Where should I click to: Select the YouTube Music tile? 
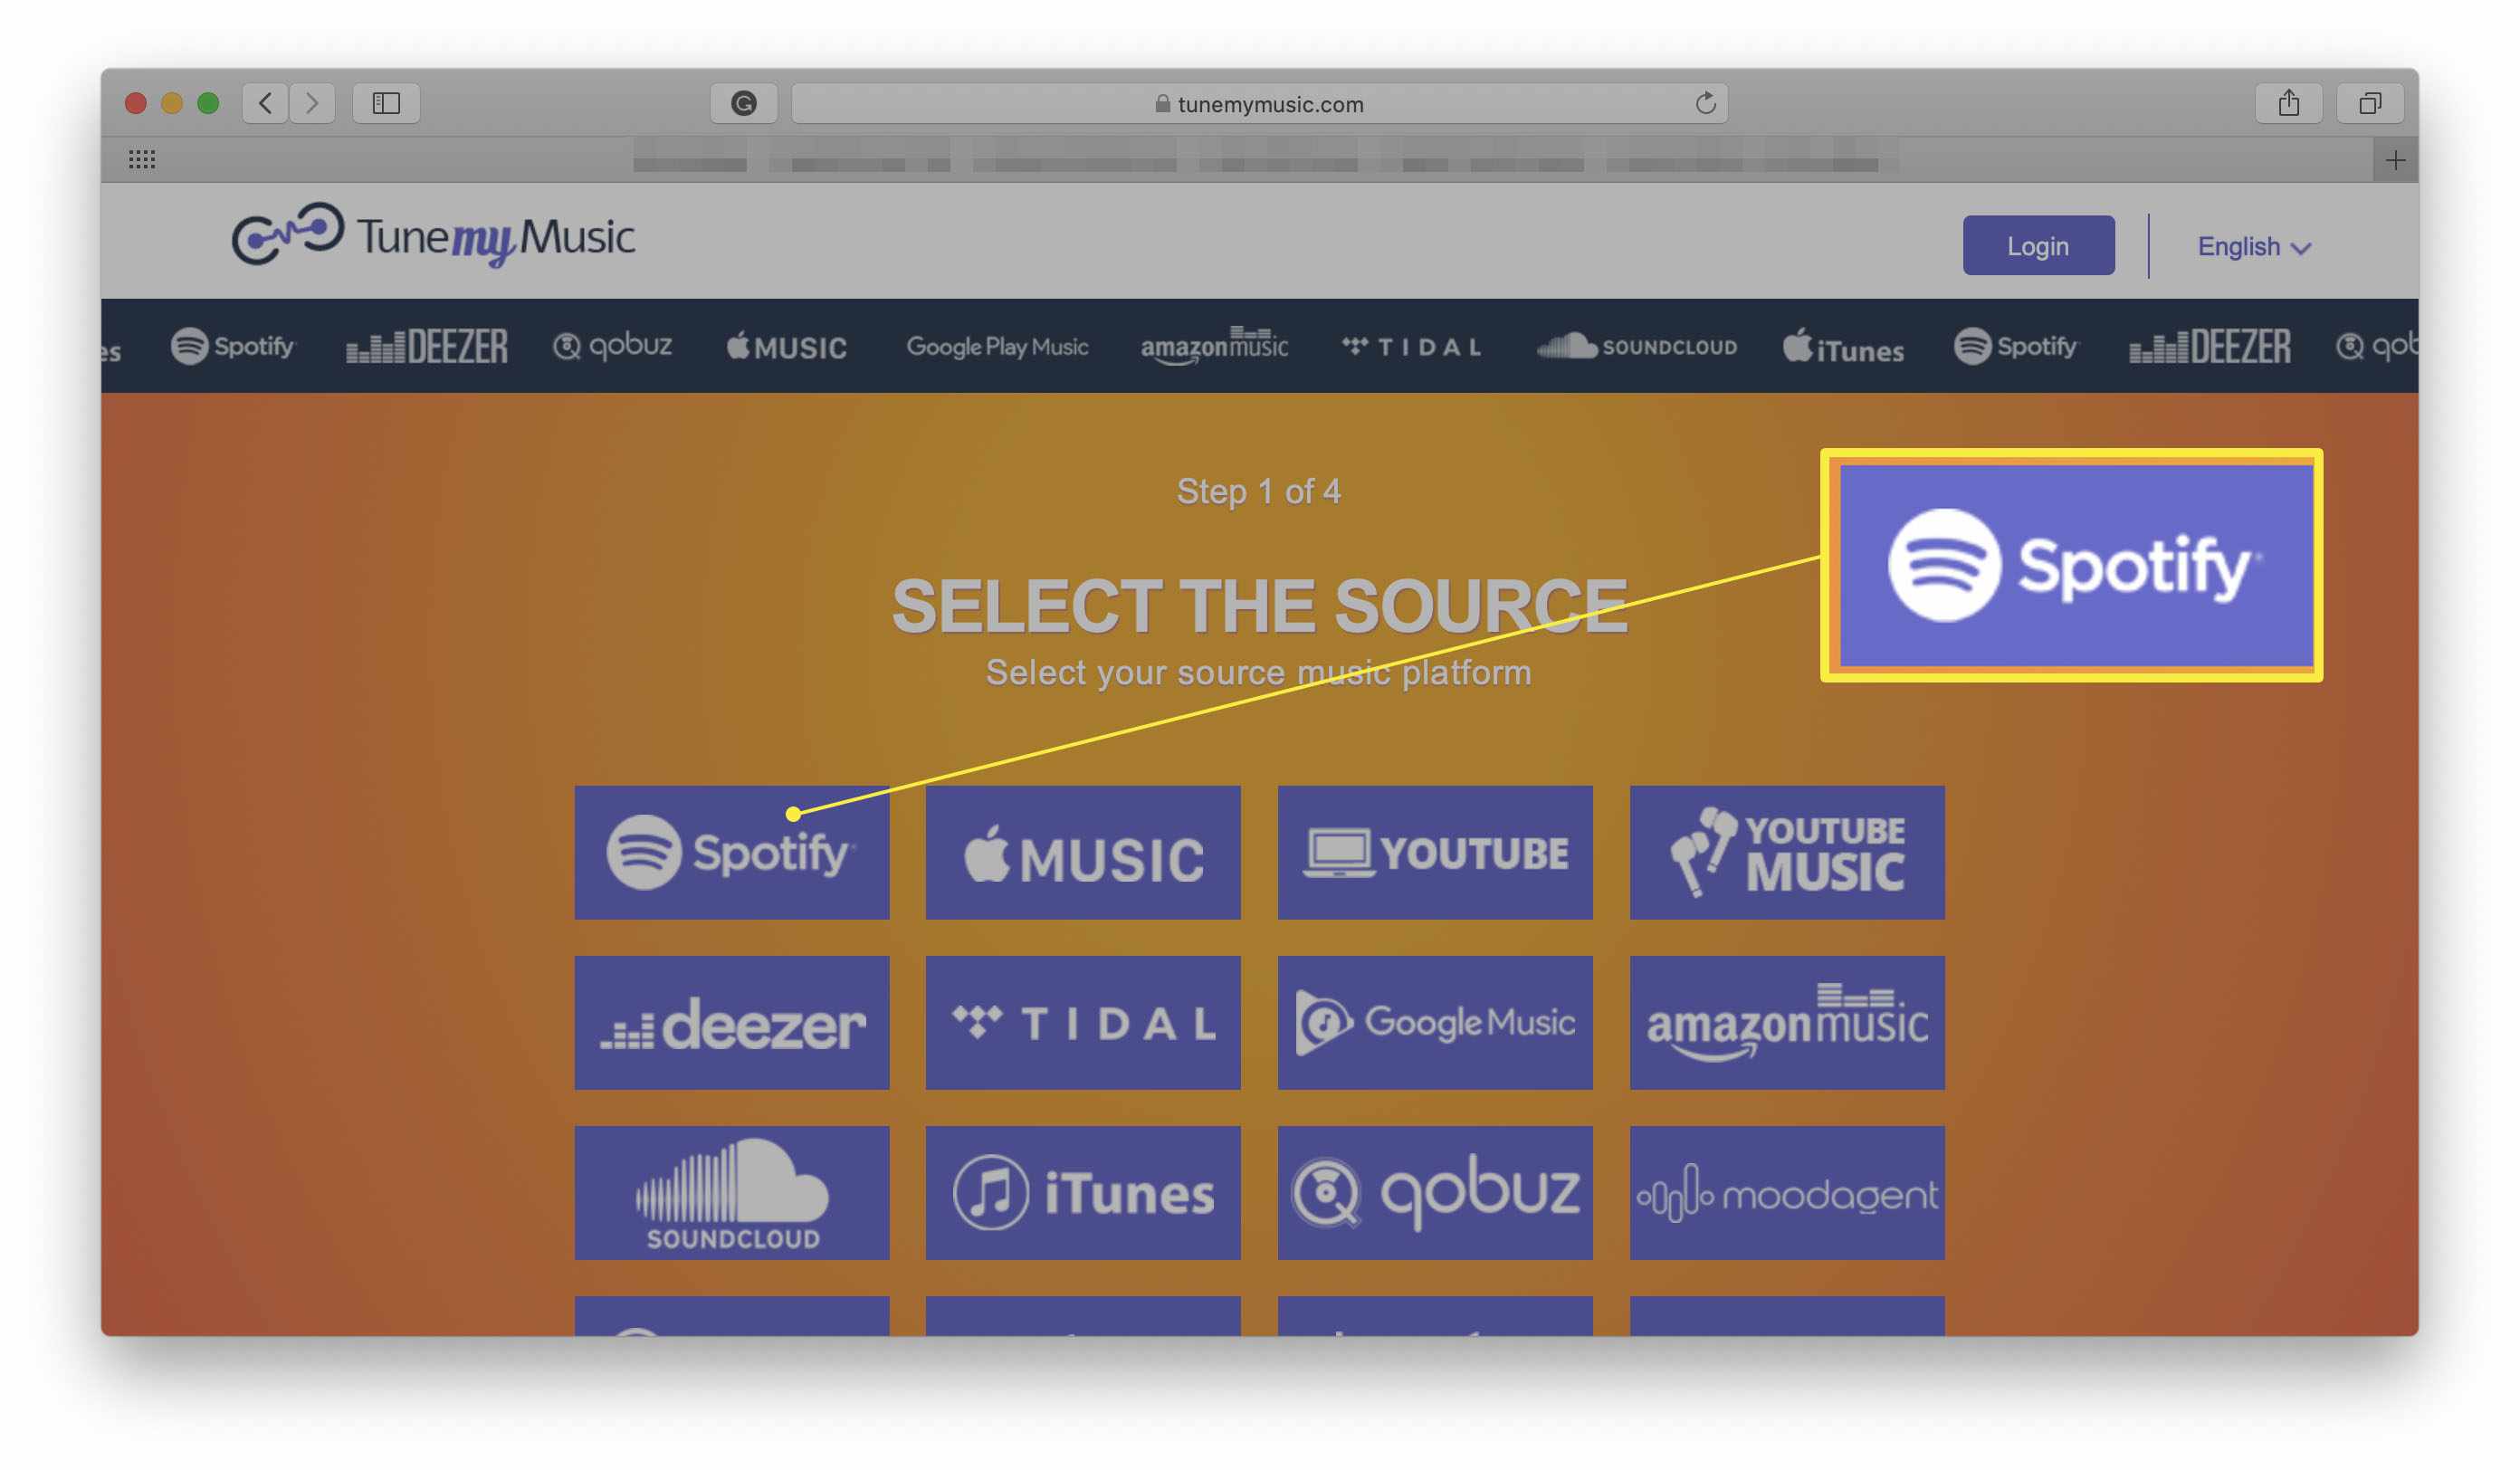tap(1787, 852)
